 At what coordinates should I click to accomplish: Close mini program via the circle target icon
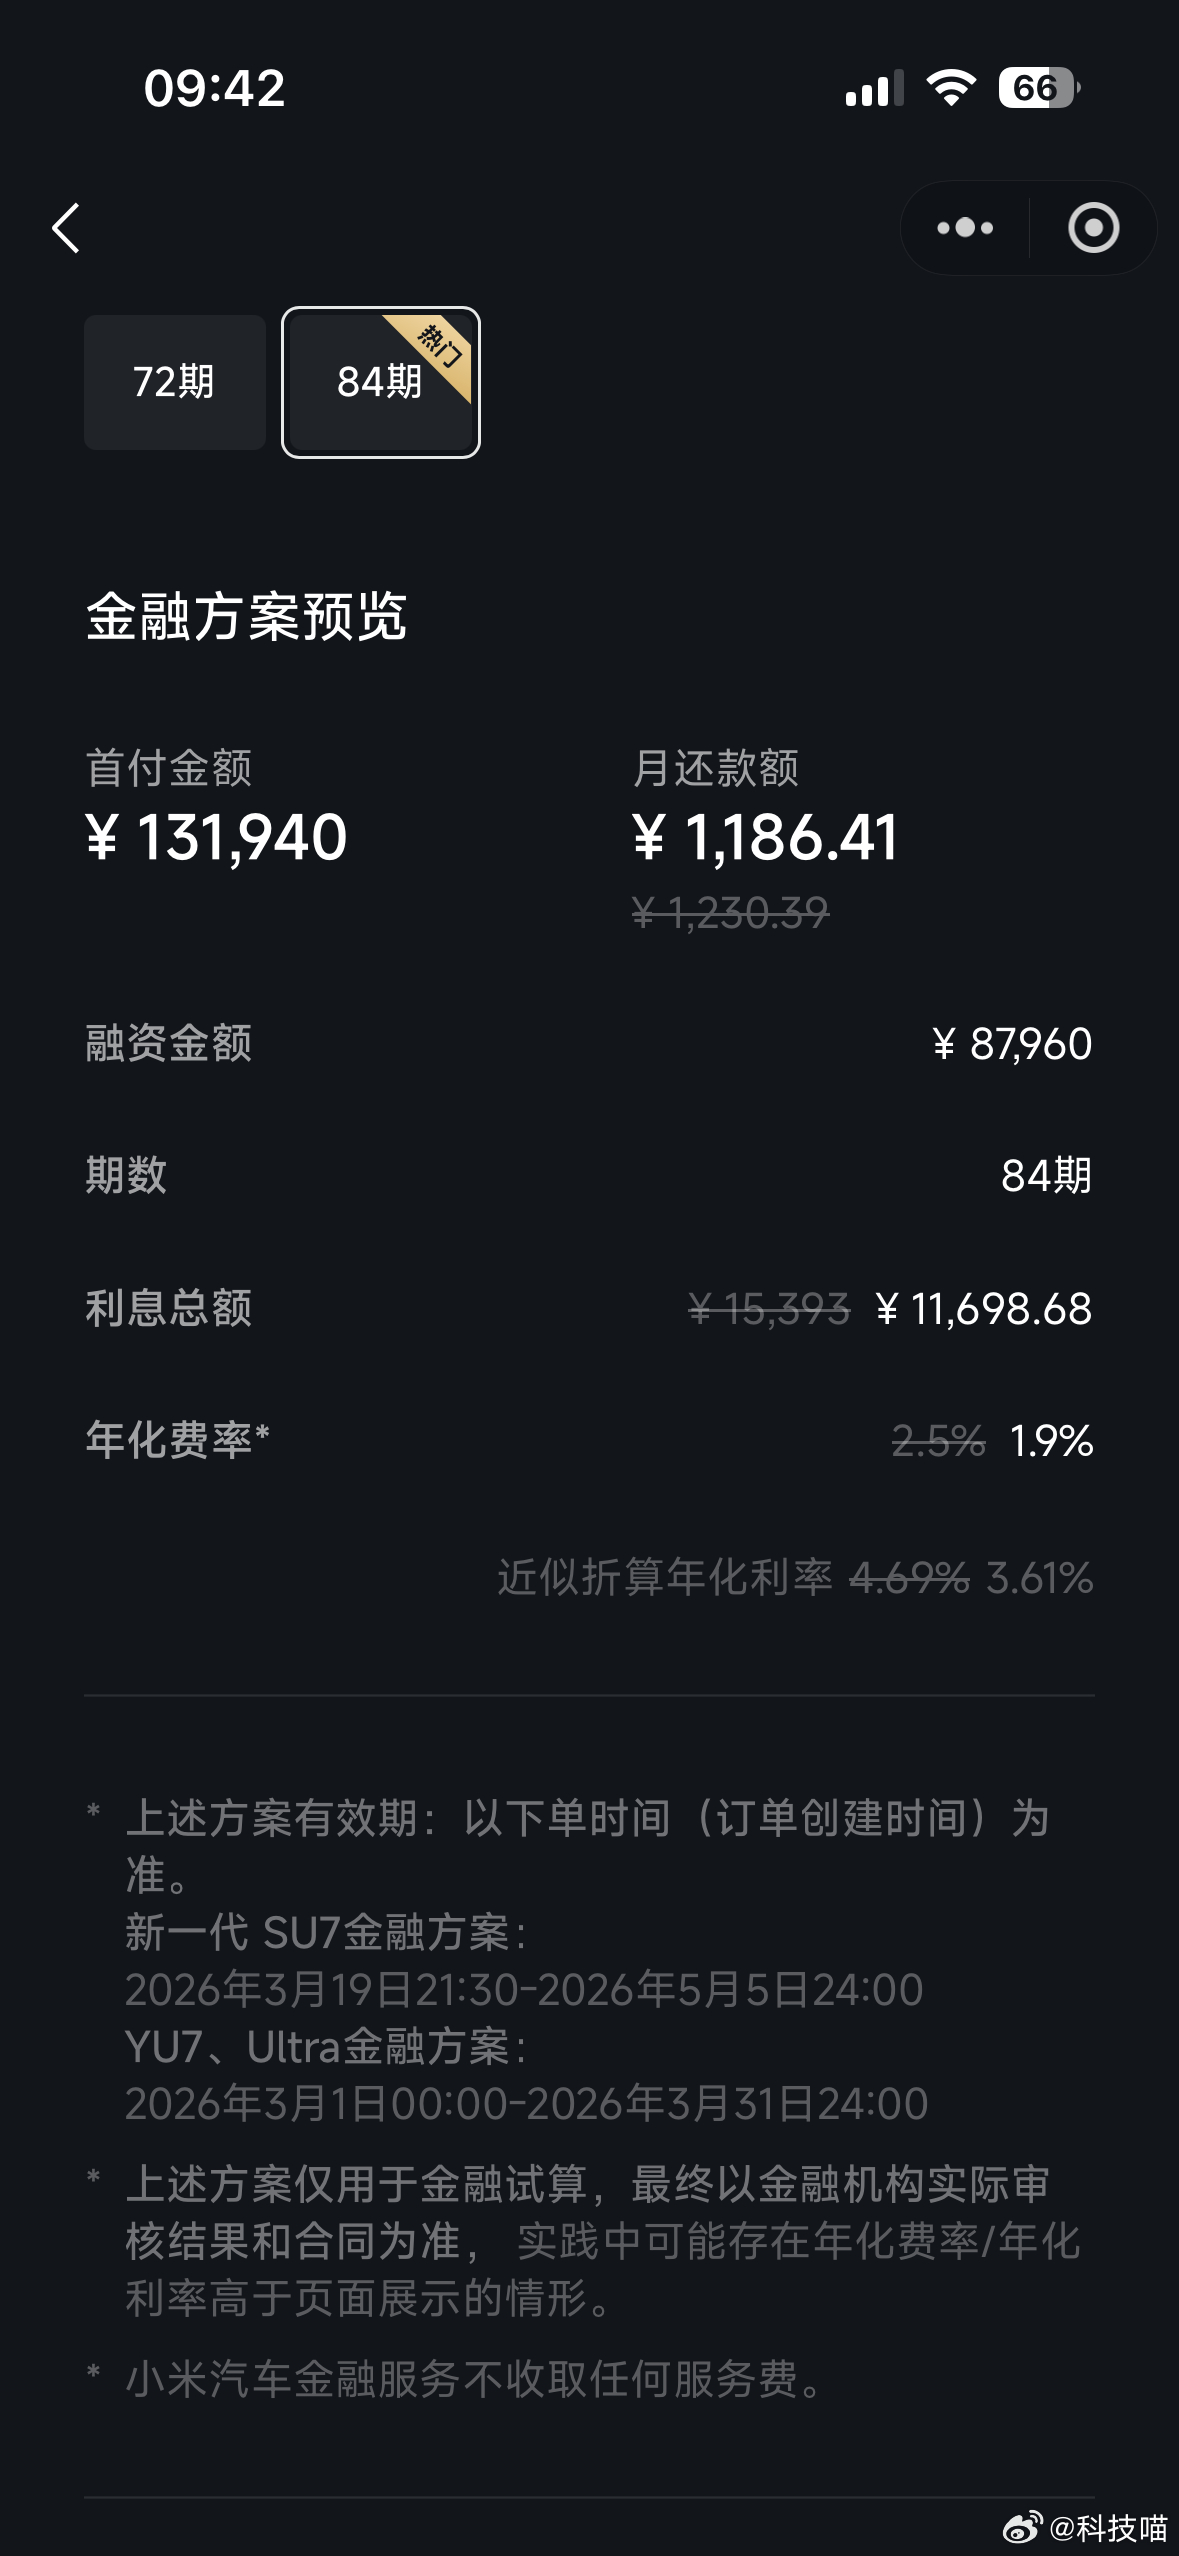(x=1093, y=228)
